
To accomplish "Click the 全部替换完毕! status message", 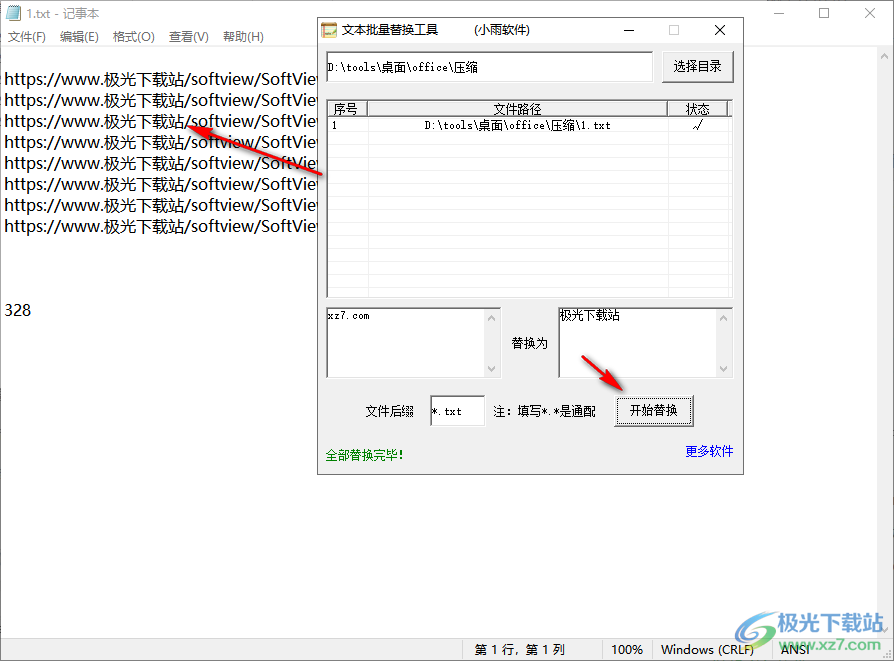I will pyautogui.click(x=364, y=455).
